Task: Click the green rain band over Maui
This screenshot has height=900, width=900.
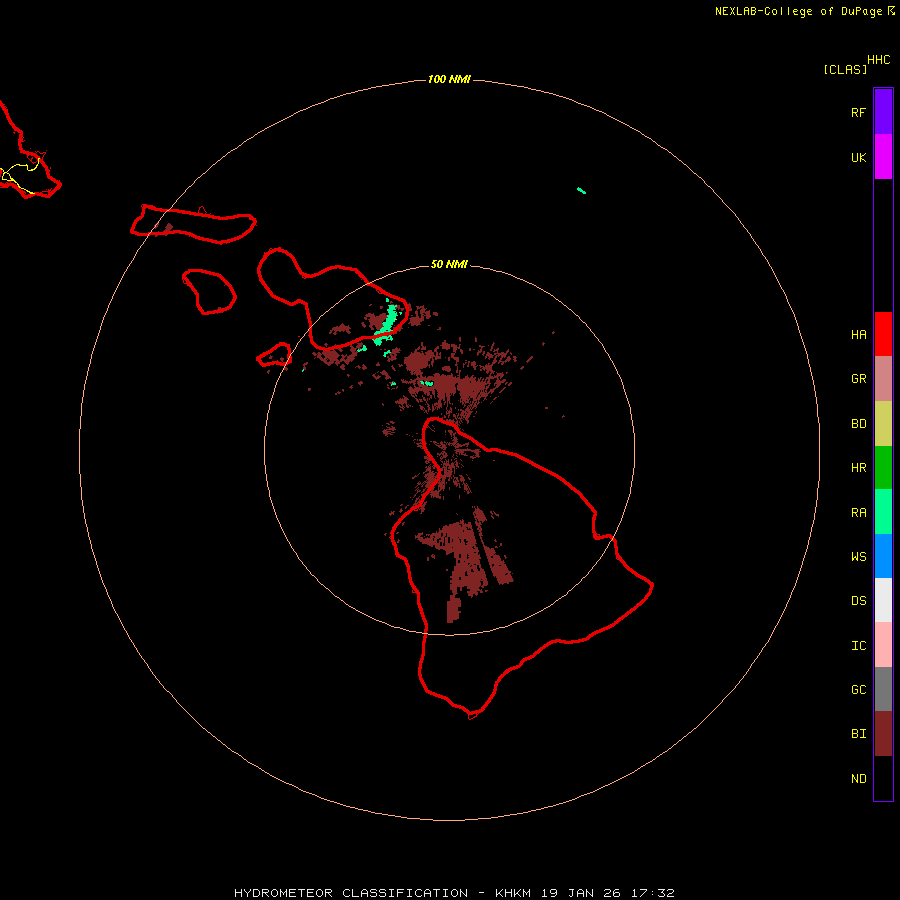Action: [386, 325]
